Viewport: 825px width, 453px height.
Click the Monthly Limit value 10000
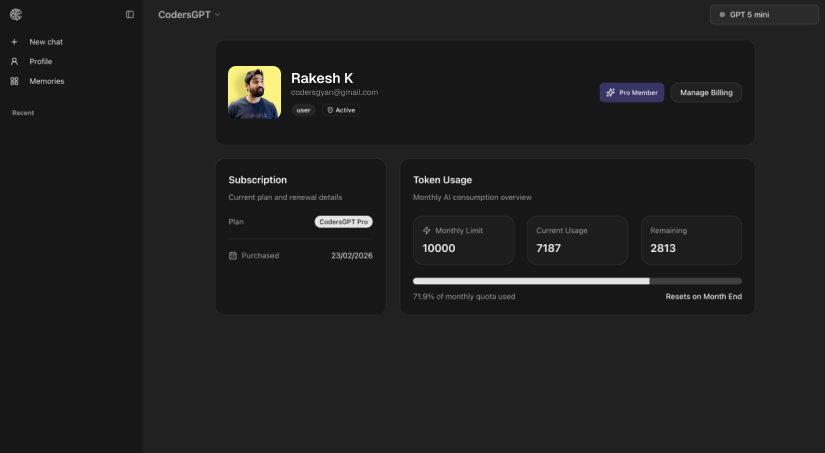point(439,248)
